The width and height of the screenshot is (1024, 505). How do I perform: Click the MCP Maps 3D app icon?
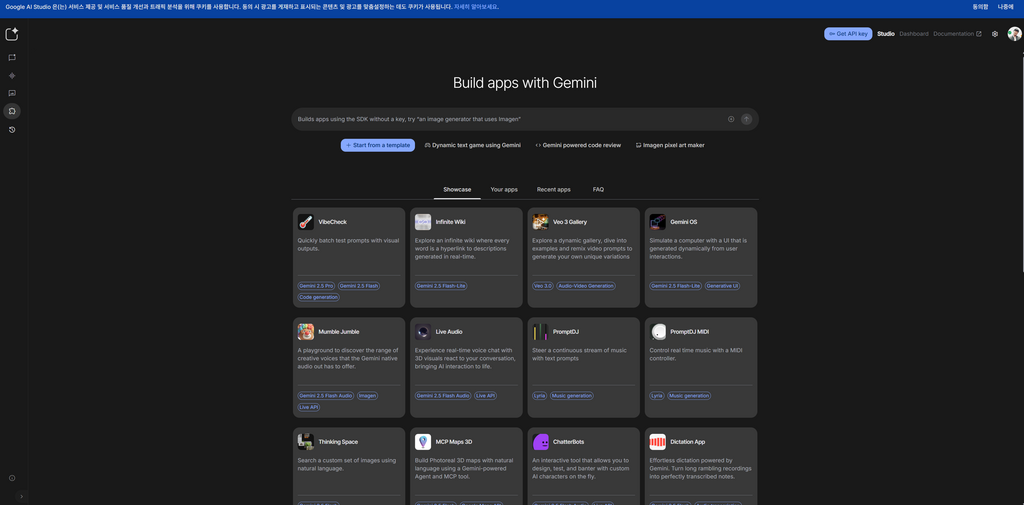click(x=423, y=442)
